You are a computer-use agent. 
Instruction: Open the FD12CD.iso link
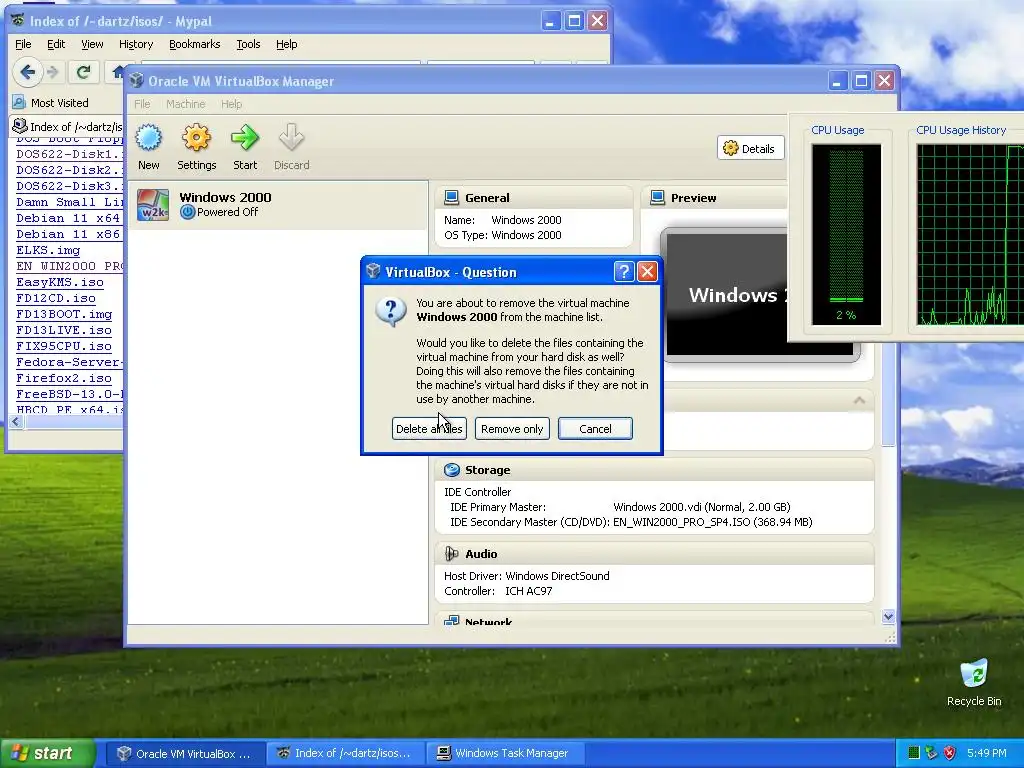(x=56, y=298)
